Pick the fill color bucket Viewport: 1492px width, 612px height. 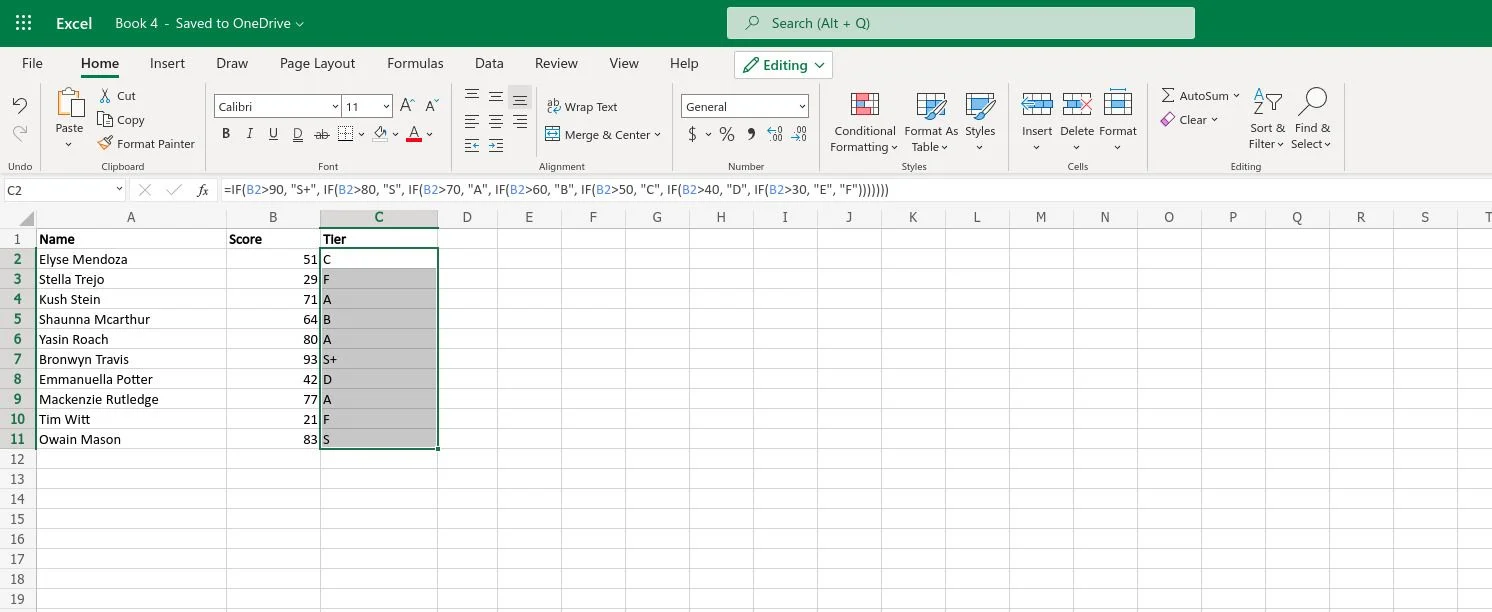point(380,134)
